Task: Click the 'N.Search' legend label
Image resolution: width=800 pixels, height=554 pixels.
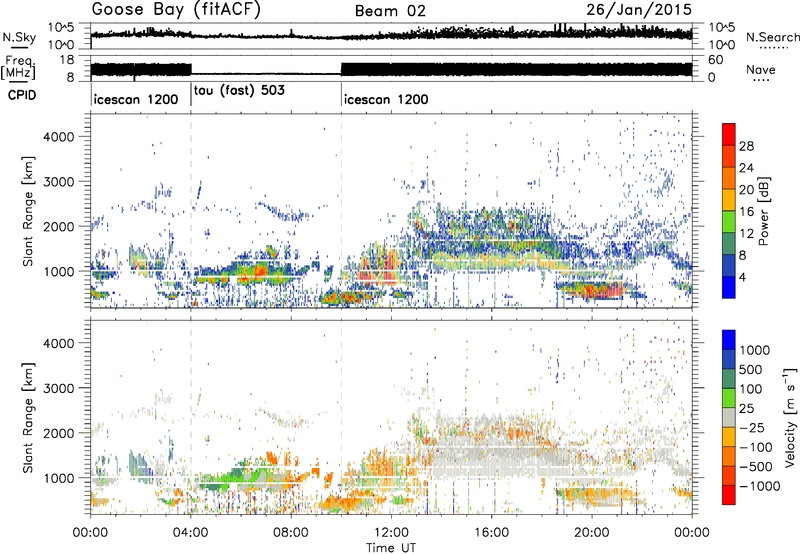Action: (772, 37)
